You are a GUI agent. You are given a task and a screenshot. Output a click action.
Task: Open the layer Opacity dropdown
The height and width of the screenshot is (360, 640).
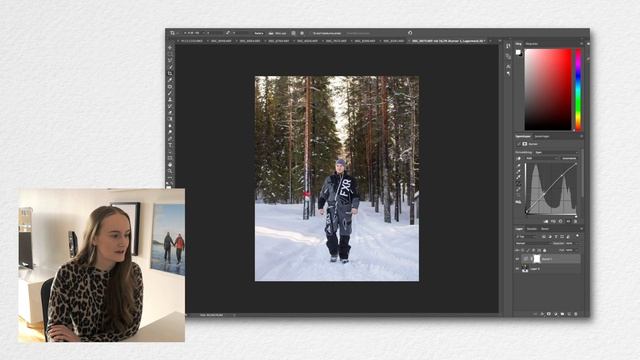click(x=571, y=243)
